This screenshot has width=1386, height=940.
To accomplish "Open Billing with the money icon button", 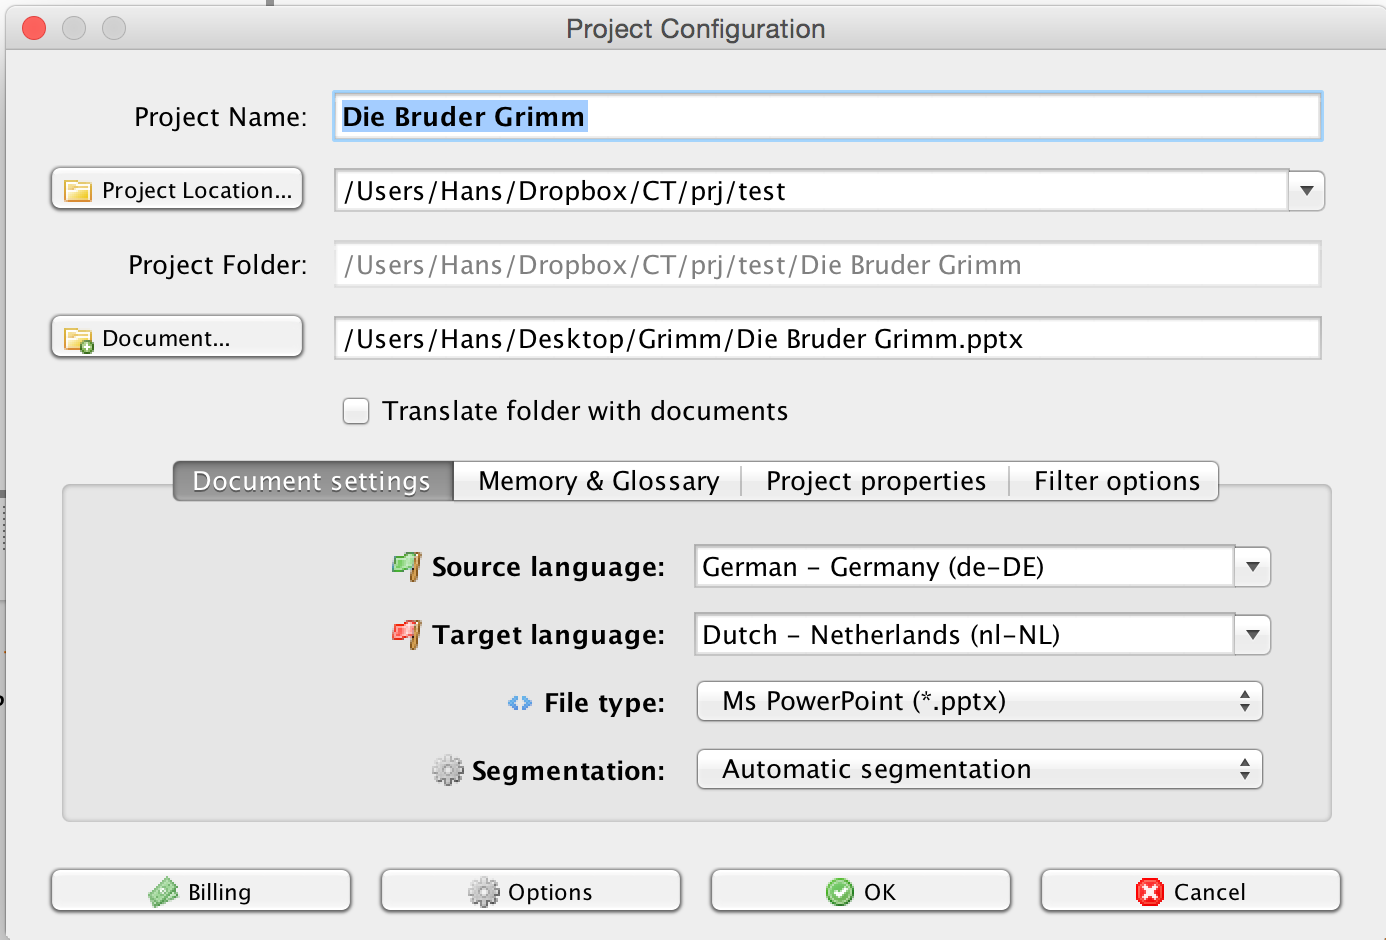I will (x=201, y=891).
